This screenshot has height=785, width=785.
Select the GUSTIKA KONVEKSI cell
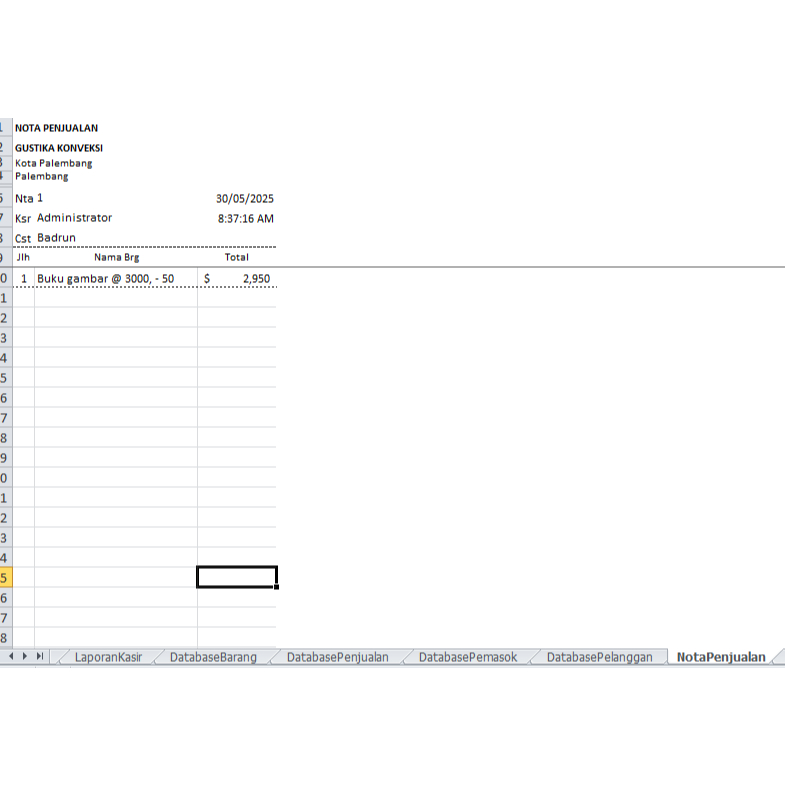pos(59,148)
